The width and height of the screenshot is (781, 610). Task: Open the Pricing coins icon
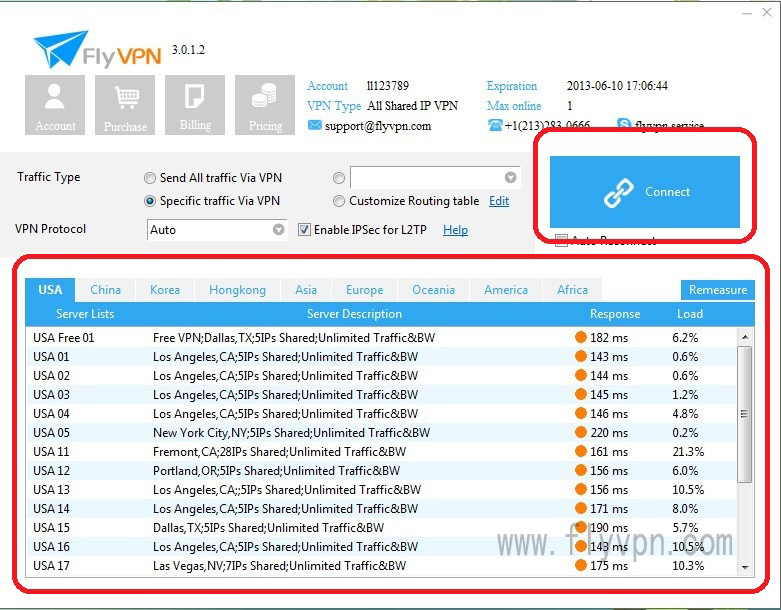(x=265, y=105)
